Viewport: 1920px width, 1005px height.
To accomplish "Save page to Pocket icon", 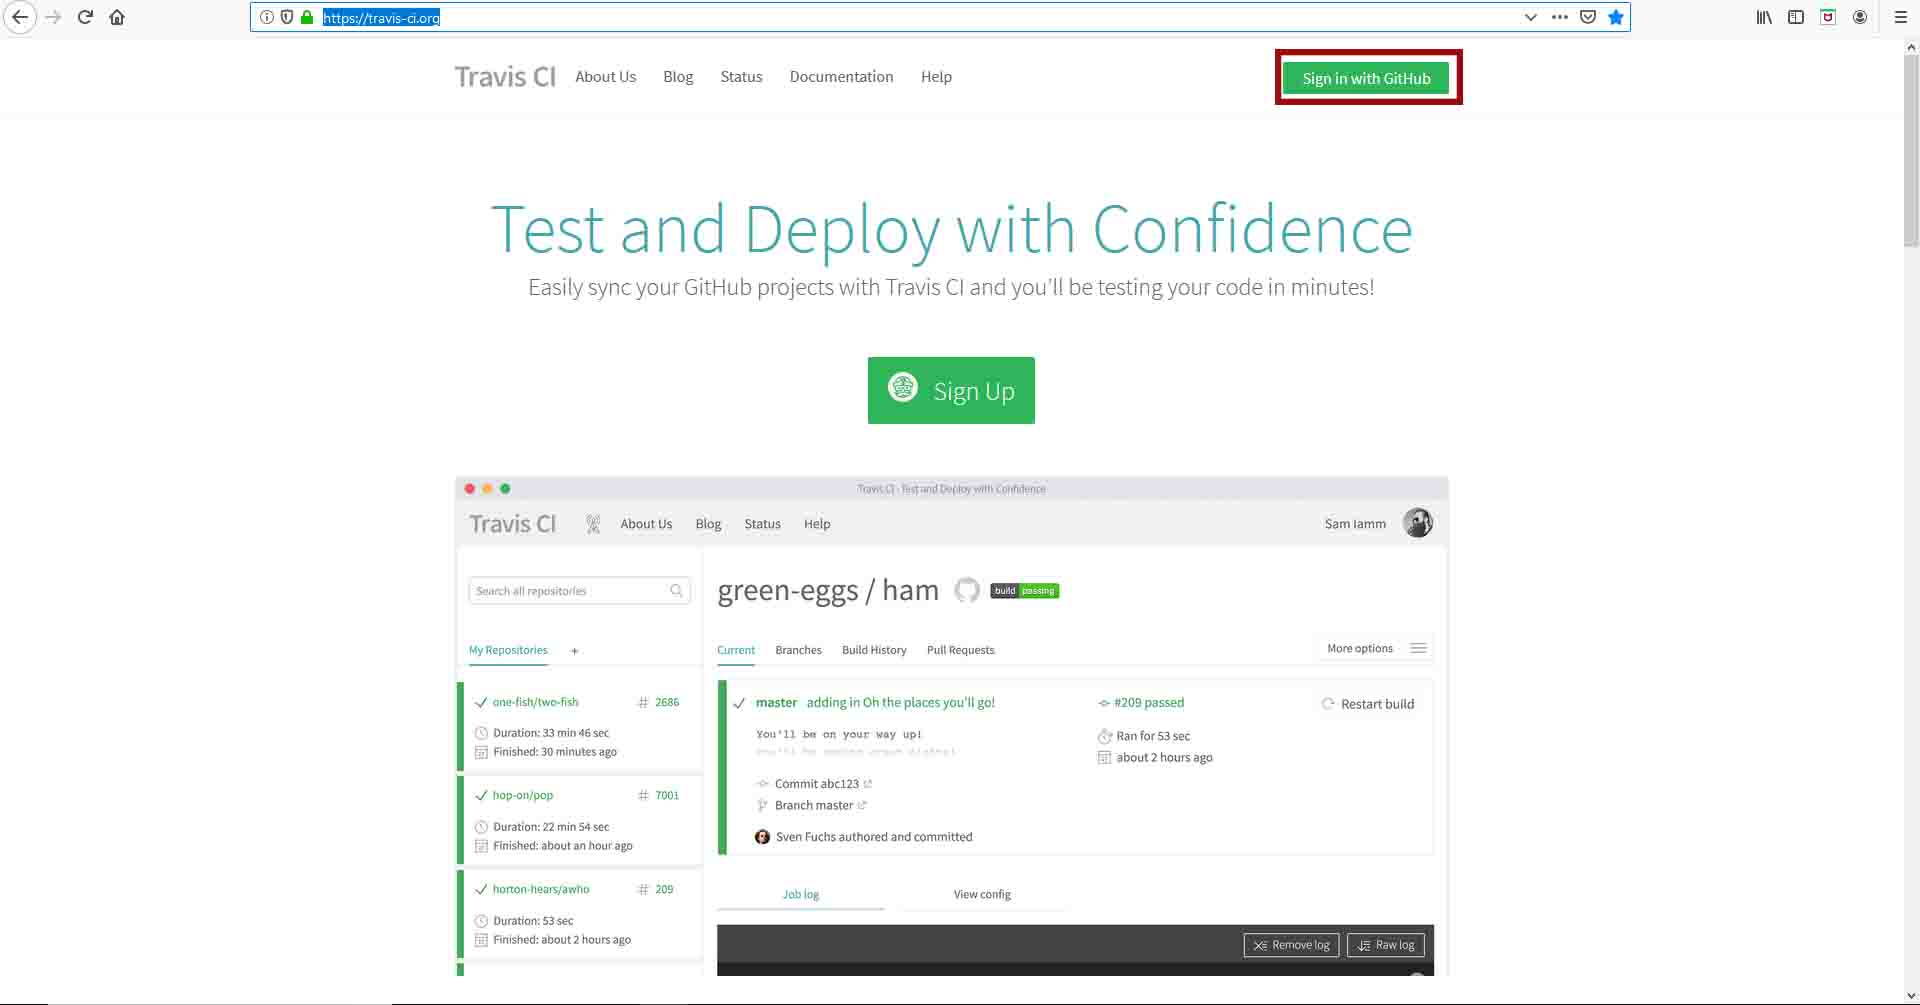I will 1587,17.
